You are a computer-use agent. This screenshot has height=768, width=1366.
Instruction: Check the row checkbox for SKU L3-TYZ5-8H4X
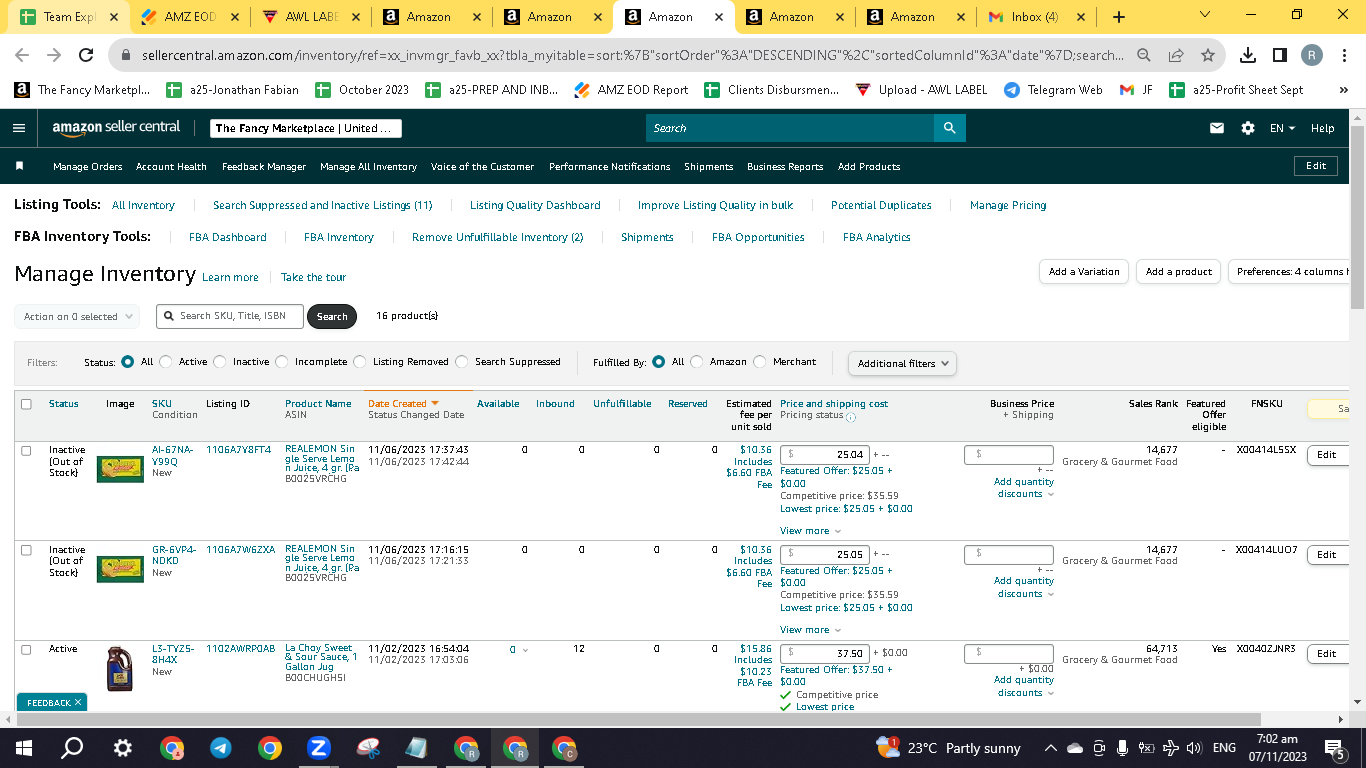(26, 649)
